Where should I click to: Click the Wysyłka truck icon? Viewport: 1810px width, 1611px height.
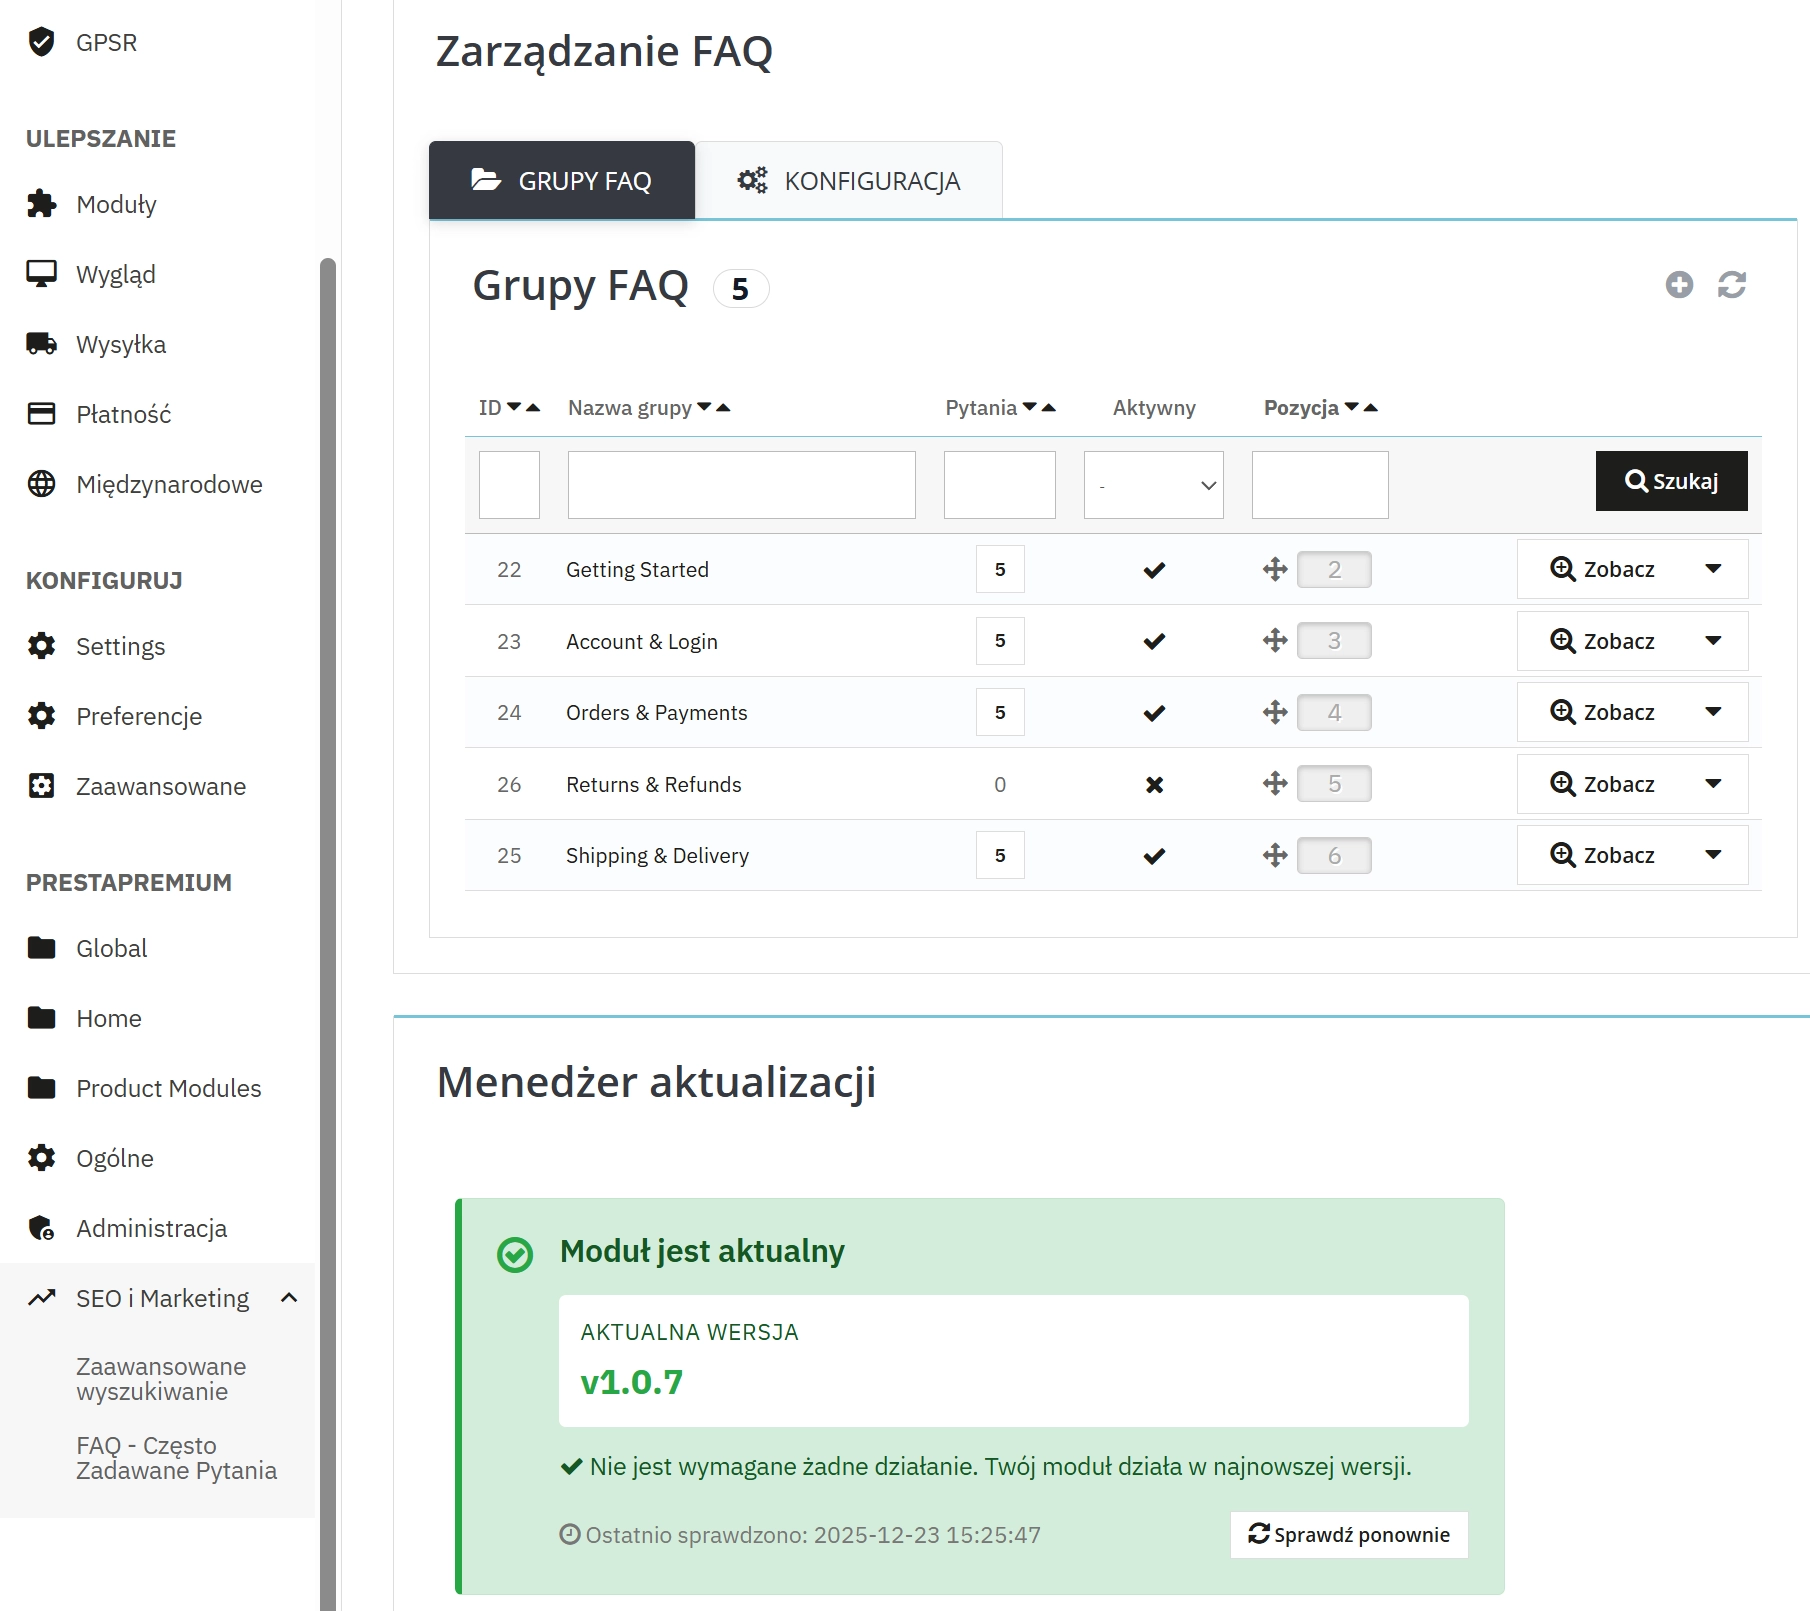pos(41,343)
